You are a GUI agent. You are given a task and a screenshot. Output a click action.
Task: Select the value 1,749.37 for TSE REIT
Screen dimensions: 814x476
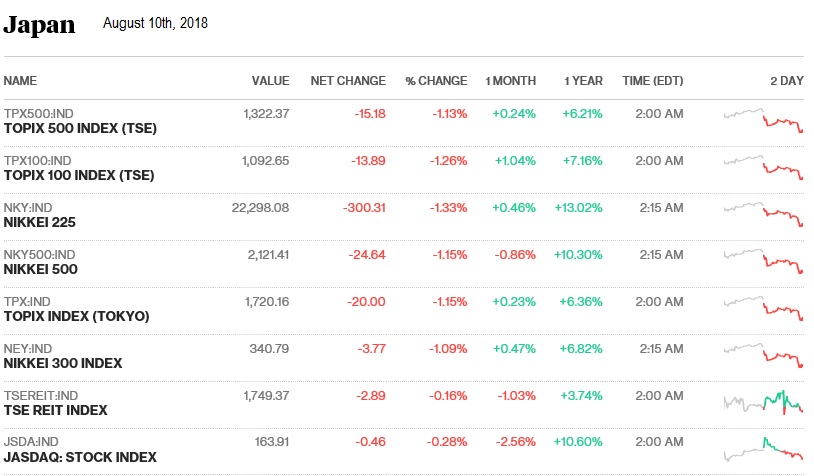click(x=266, y=396)
